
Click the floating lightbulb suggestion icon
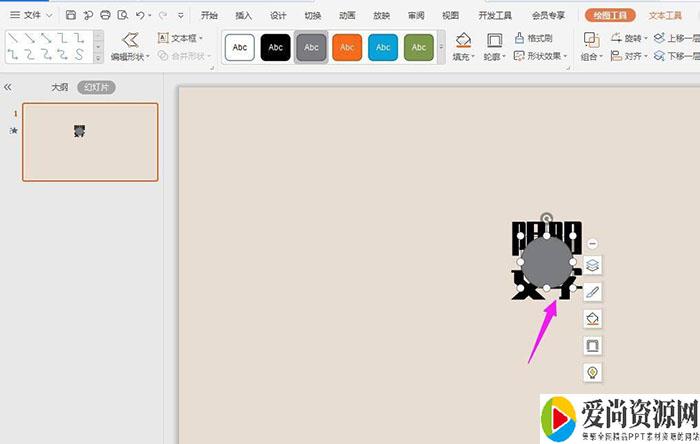592,372
